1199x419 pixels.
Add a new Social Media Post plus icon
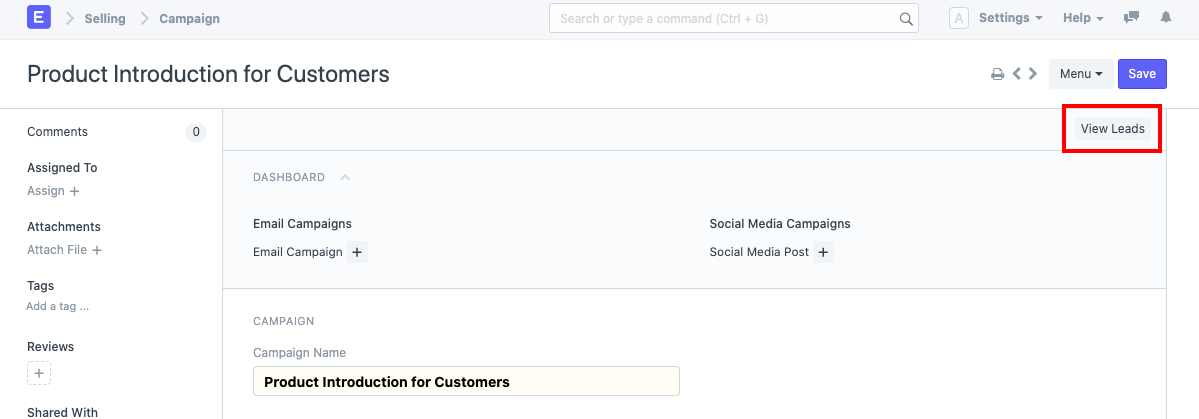[823, 252]
